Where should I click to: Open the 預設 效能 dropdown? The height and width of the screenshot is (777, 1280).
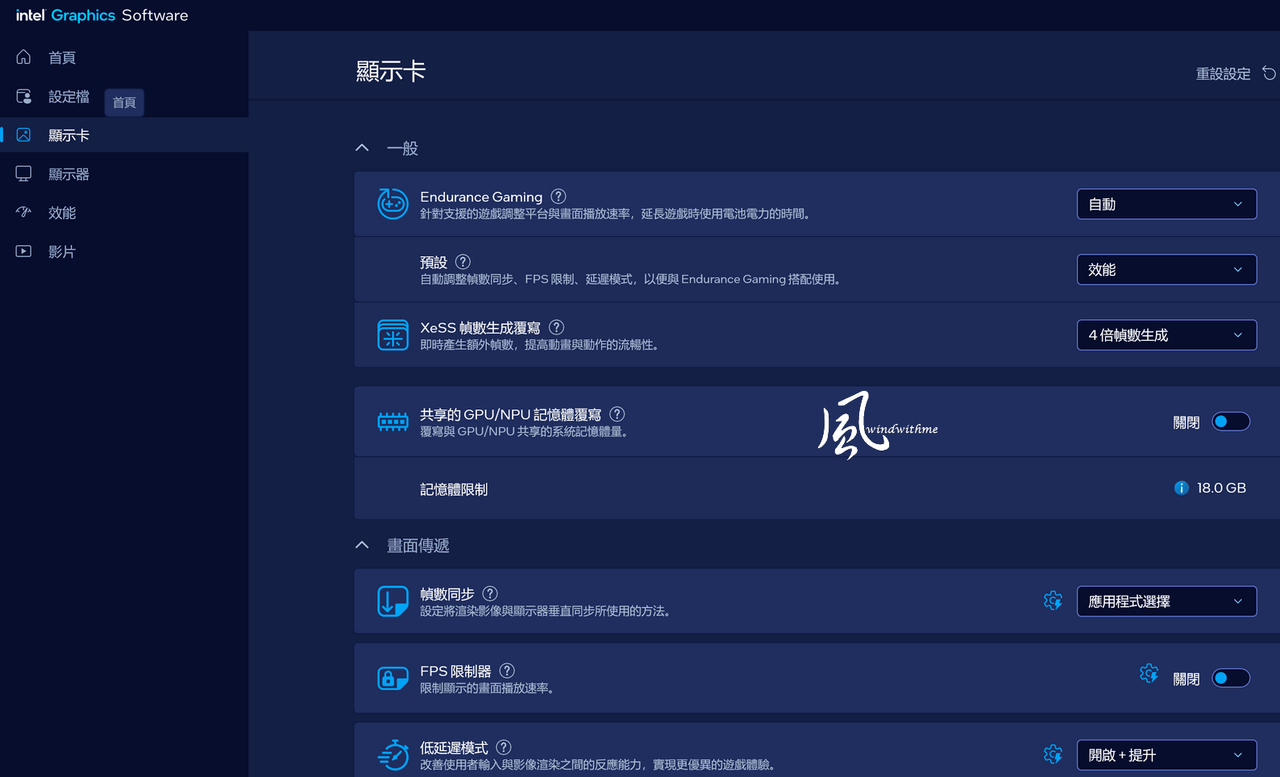1166,270
